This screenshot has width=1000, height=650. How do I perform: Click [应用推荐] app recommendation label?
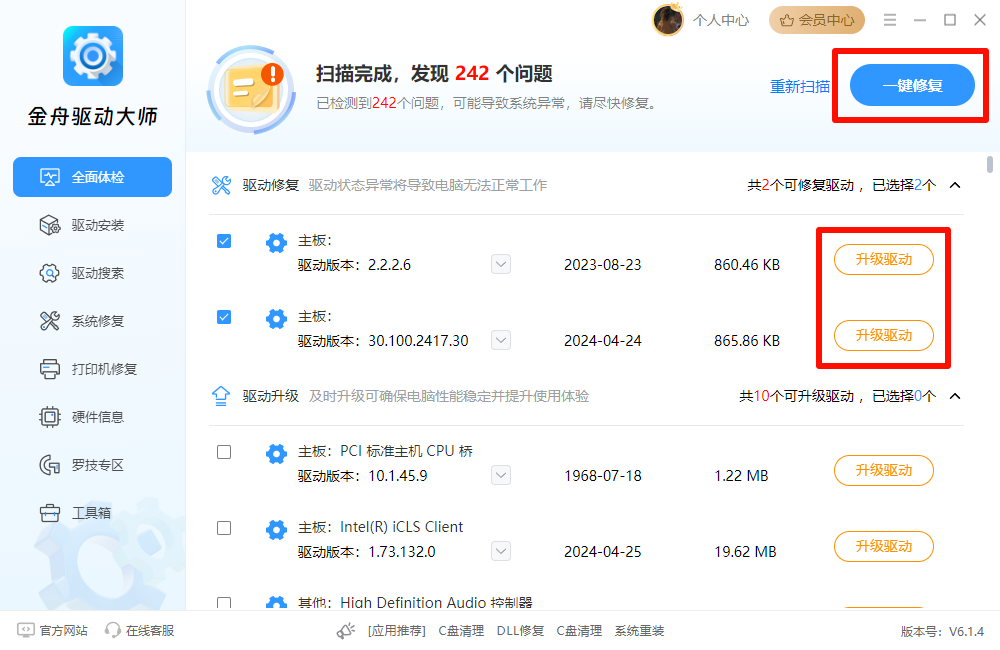pyautogui.click(x=397, y=631)
